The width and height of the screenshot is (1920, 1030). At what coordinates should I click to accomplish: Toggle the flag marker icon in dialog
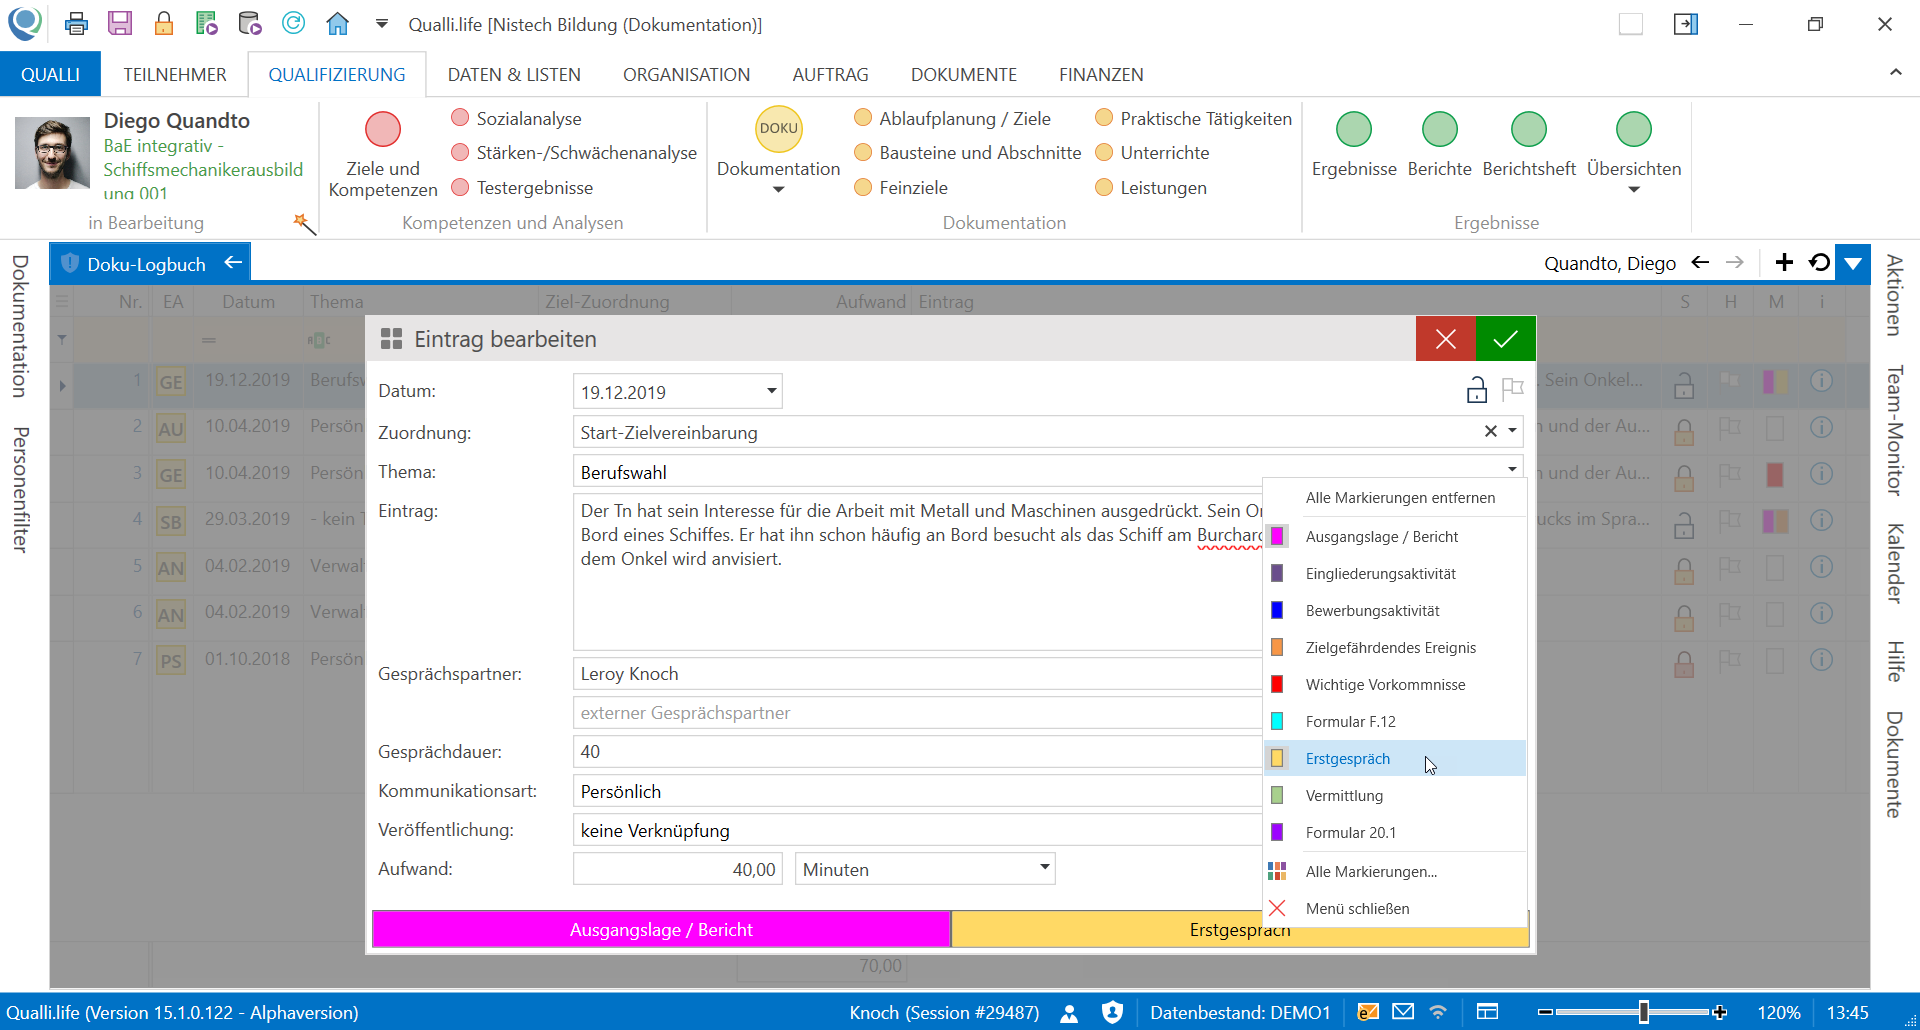point(1512,389)
